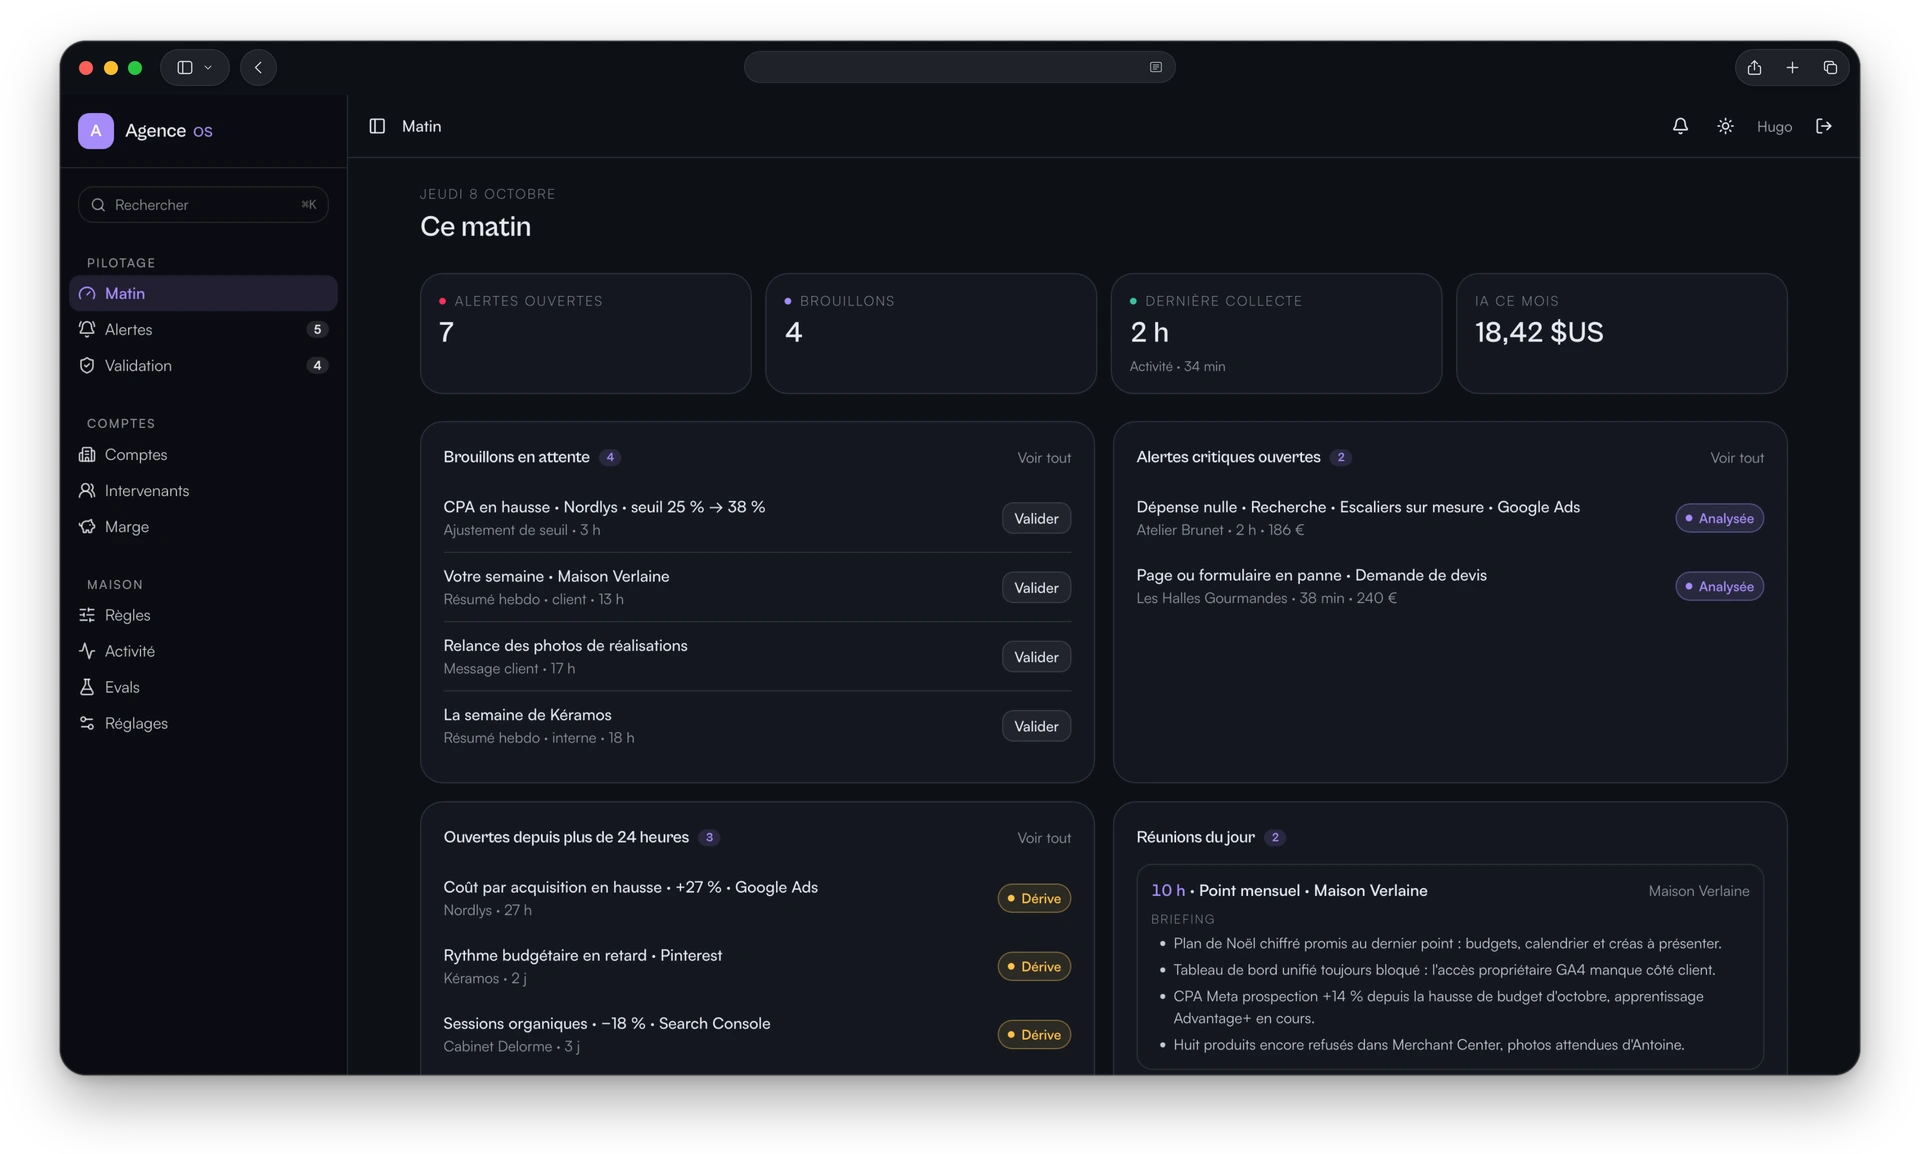Validate La semaine de Kéramos draft
Image resolution: width=1920 pixels, height=1154 pixels.
[x=1036, y=726]
